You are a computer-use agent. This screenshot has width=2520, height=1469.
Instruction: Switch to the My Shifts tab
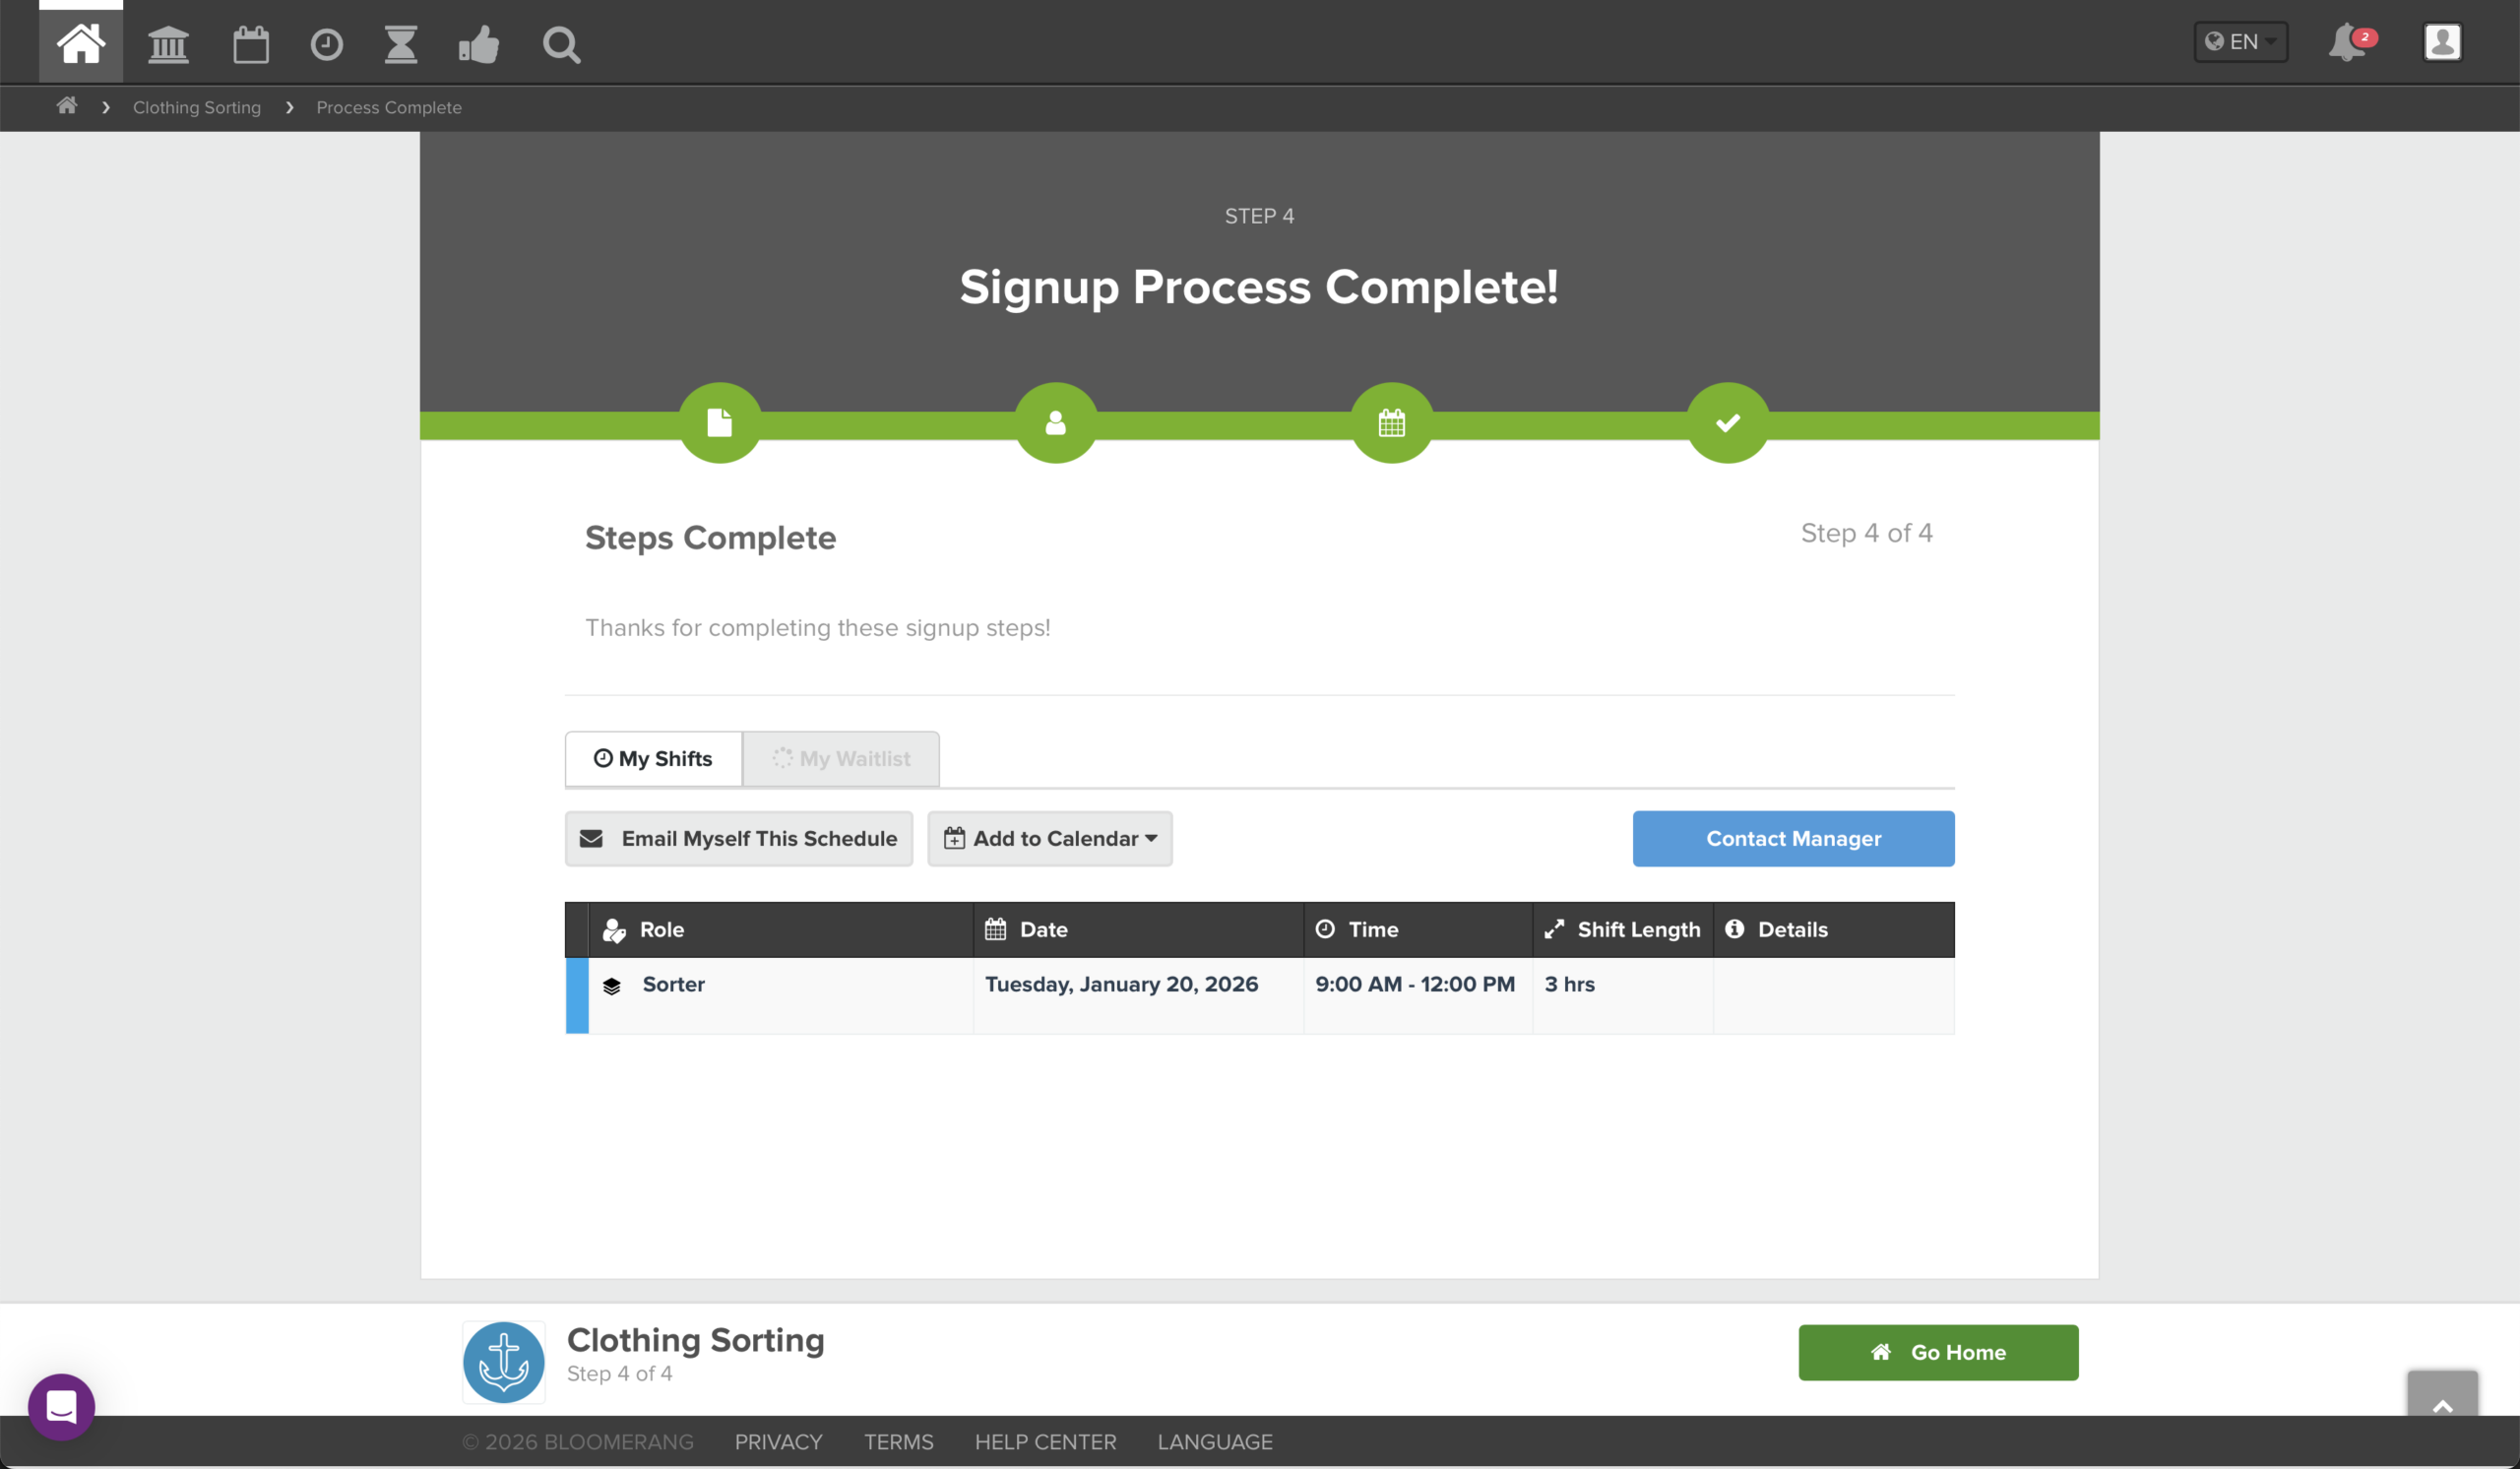click(x=653, y=758)
